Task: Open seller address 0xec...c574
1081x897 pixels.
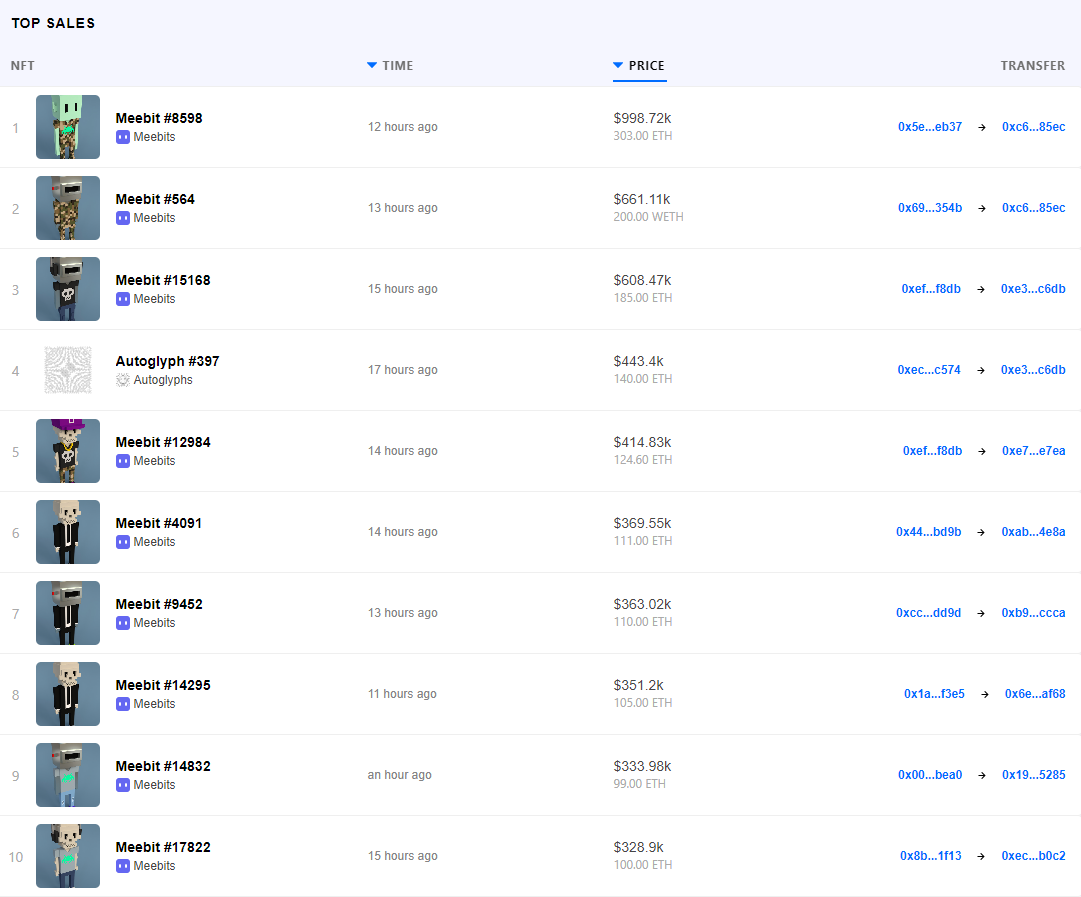Action: 929,370
